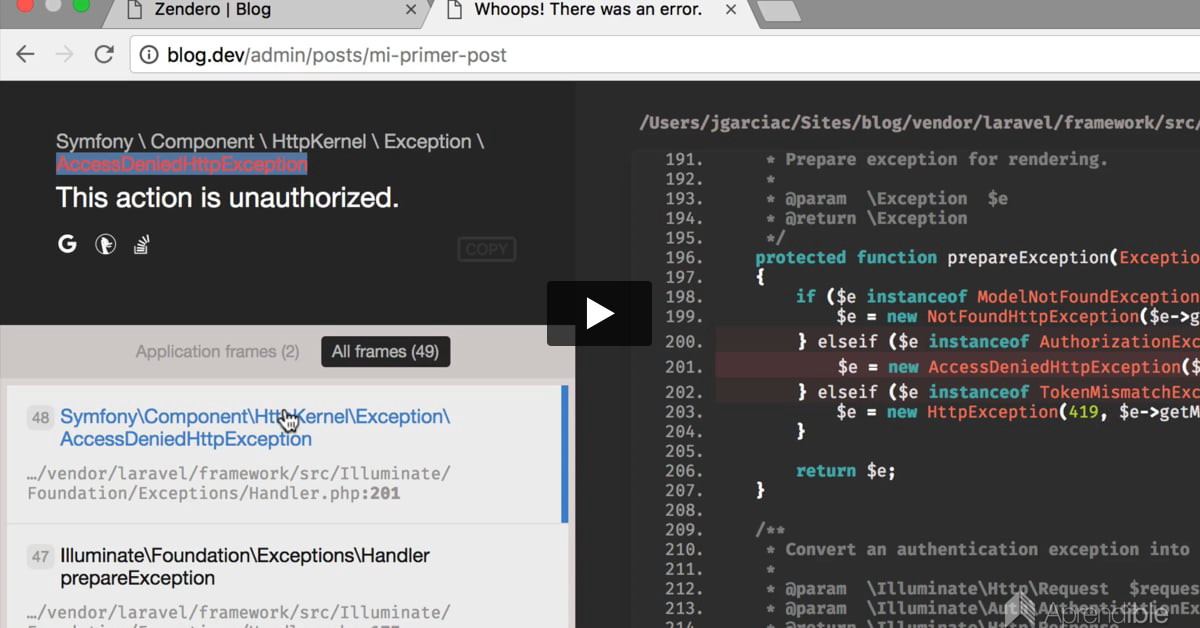1200x628 pixels.
Task: Search the error on DuckDuckGo icon
Action: click(105, 244)
